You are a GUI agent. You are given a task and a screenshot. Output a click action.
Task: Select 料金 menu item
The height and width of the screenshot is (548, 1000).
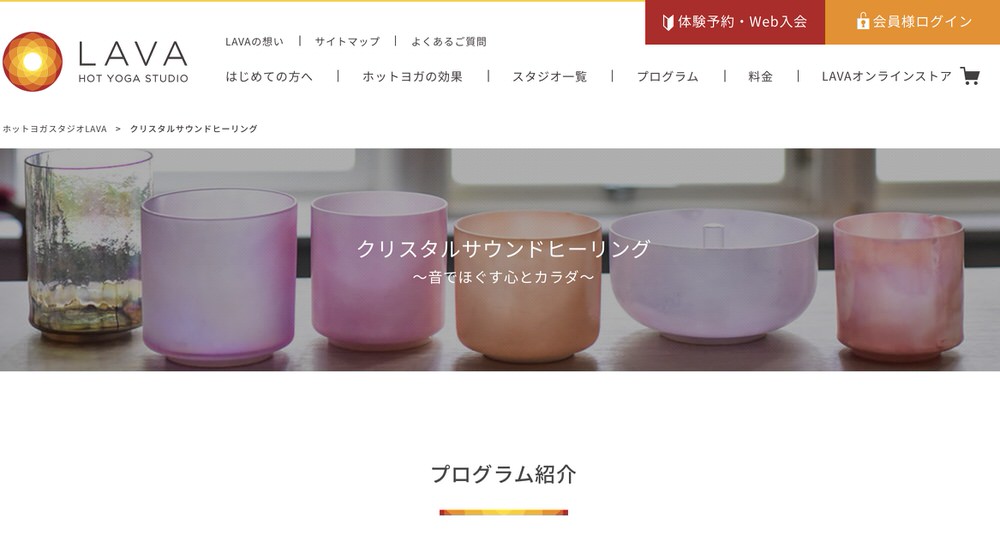[x=760, y=77]
